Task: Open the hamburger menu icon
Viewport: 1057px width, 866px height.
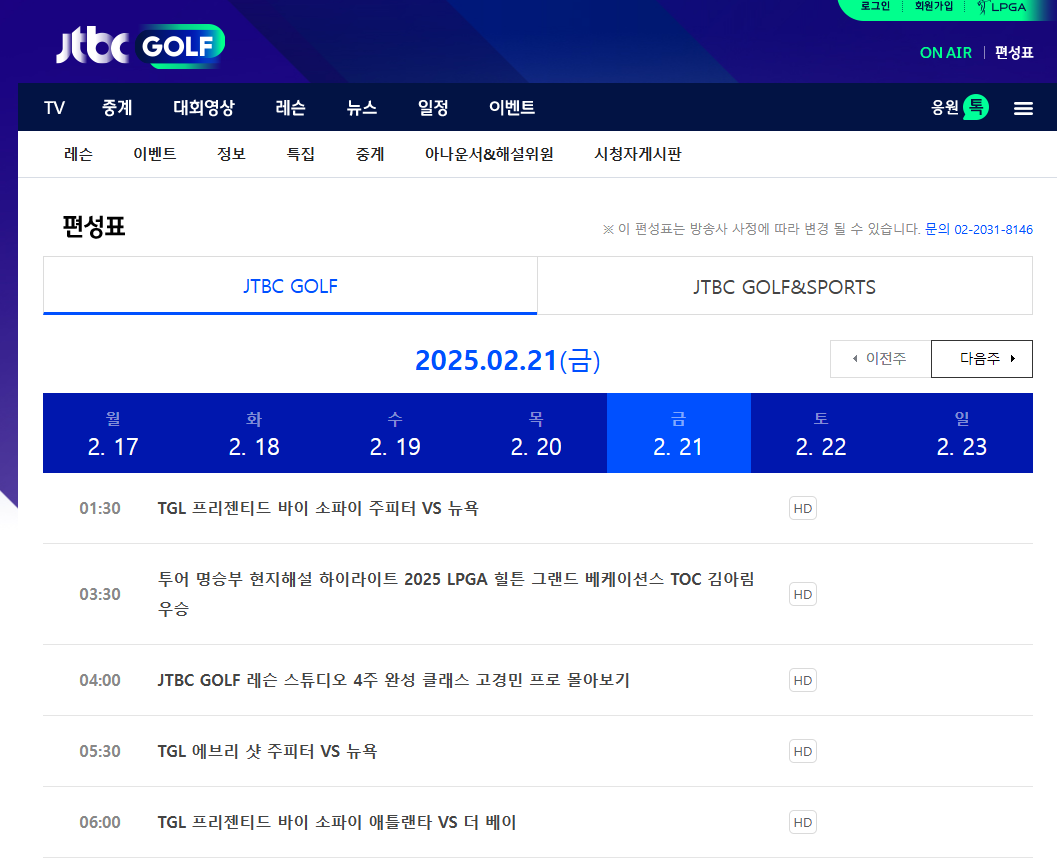Action: coord(1023,108)
